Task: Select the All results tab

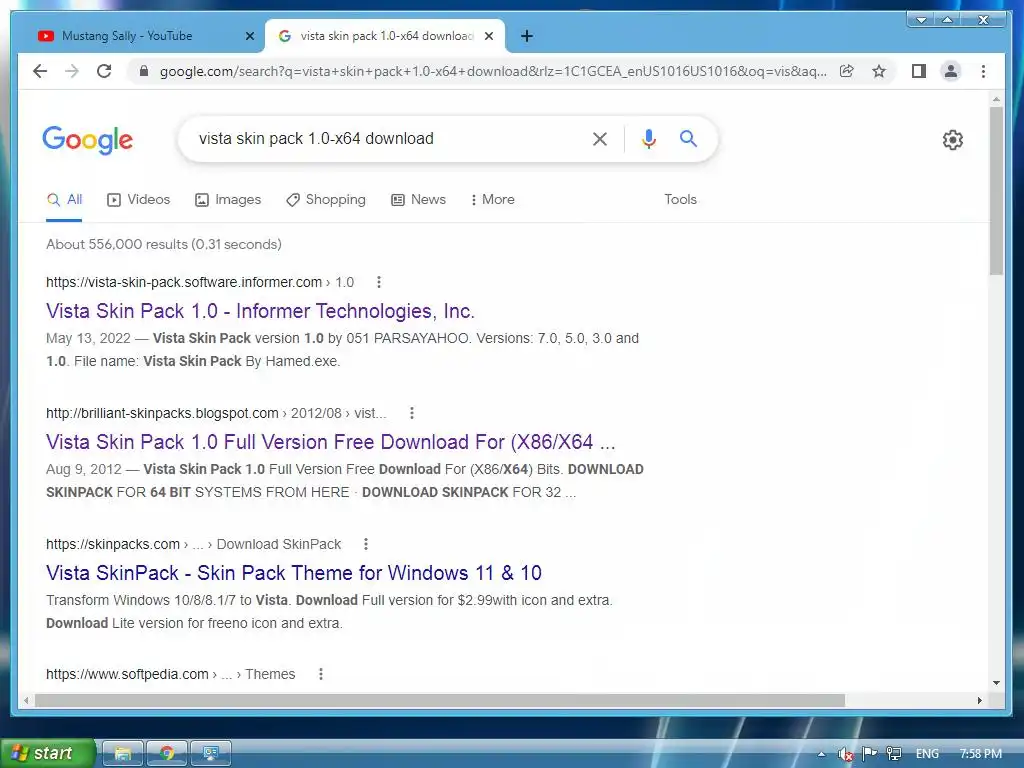Action: [x=64, y=200]
